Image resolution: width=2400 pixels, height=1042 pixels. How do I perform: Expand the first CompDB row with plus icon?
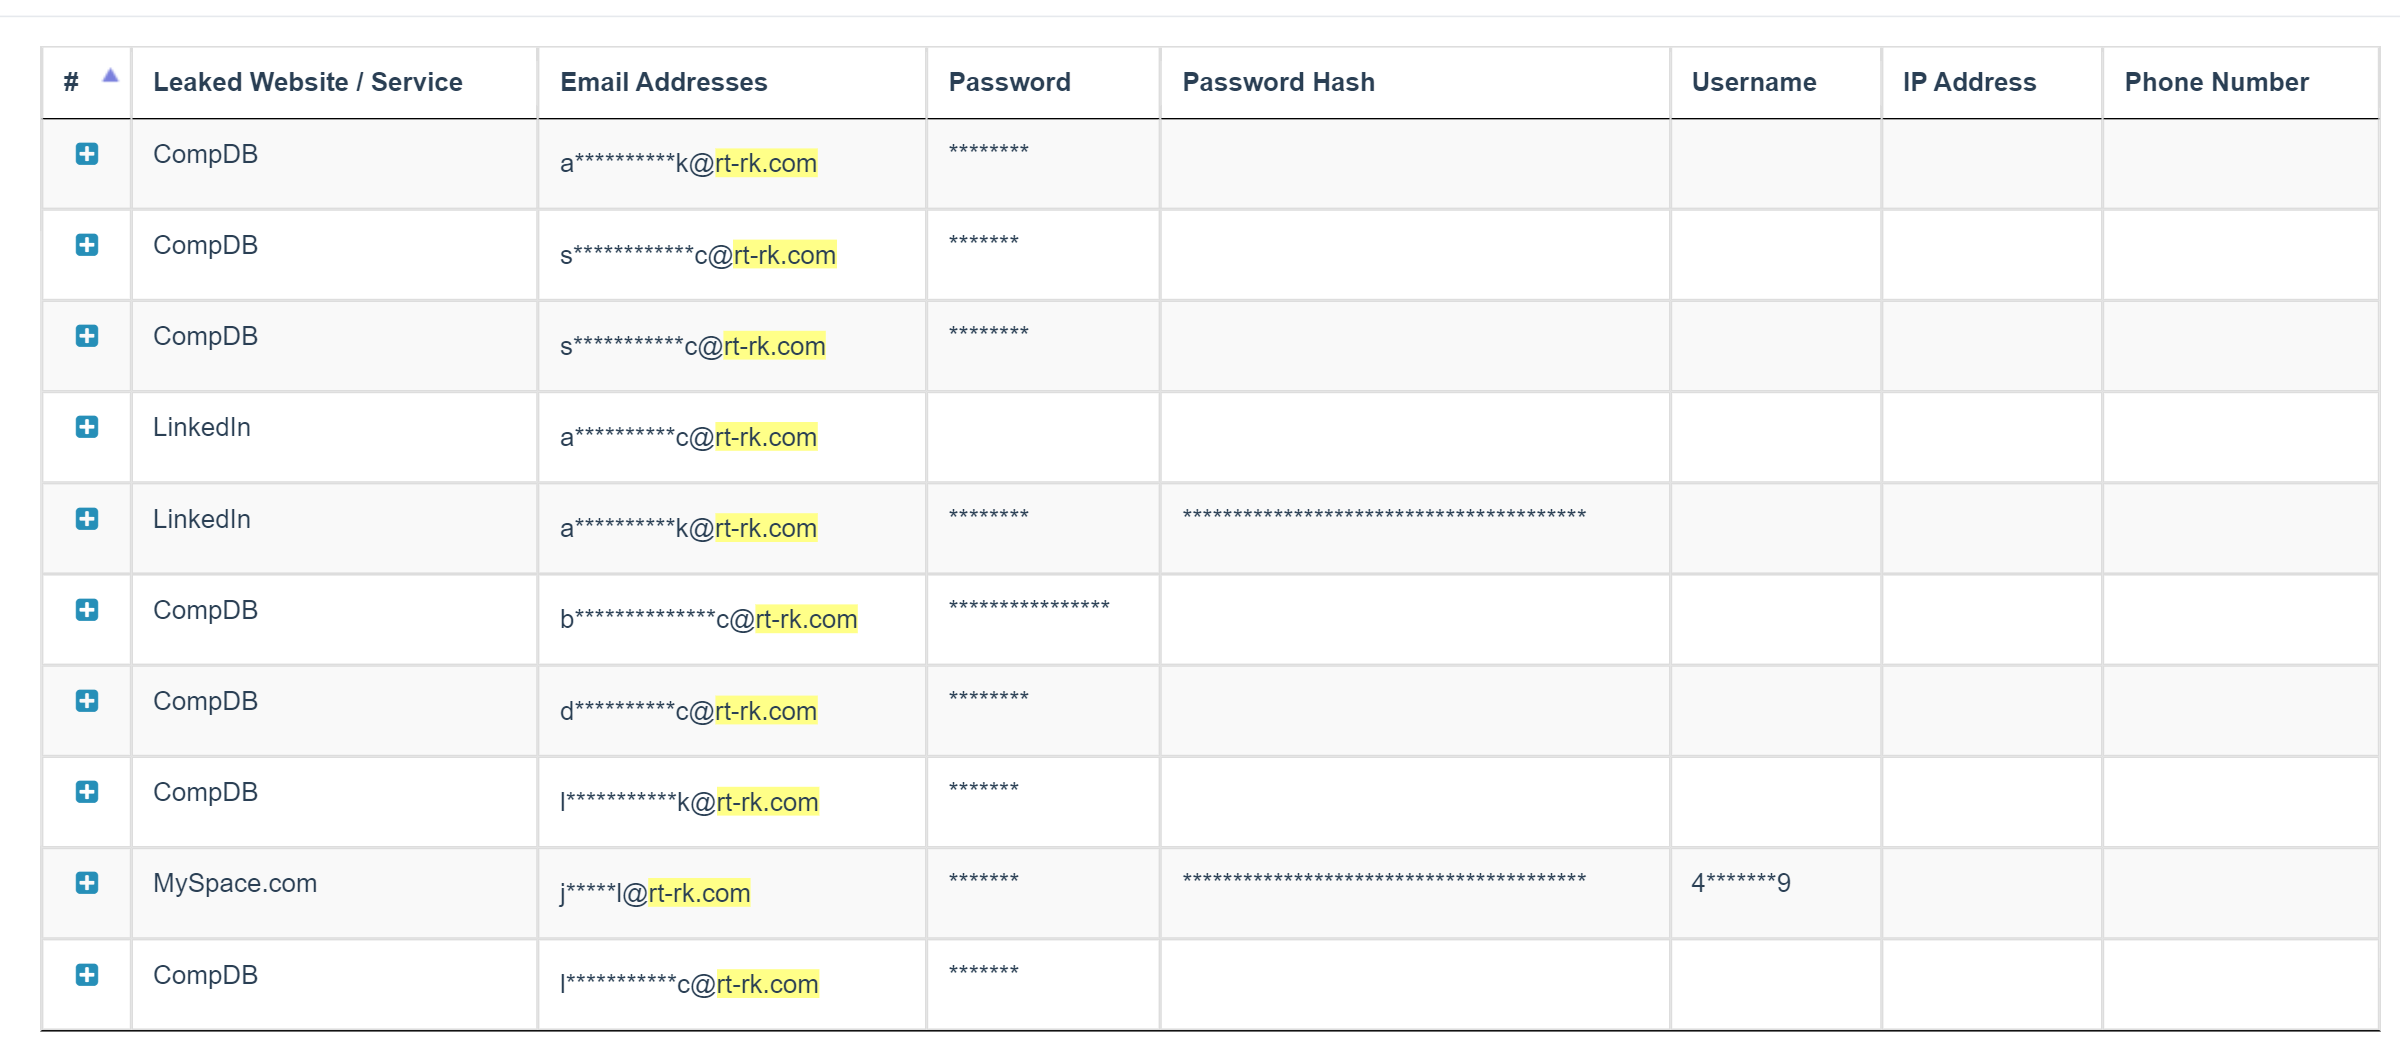click(87, 154)
